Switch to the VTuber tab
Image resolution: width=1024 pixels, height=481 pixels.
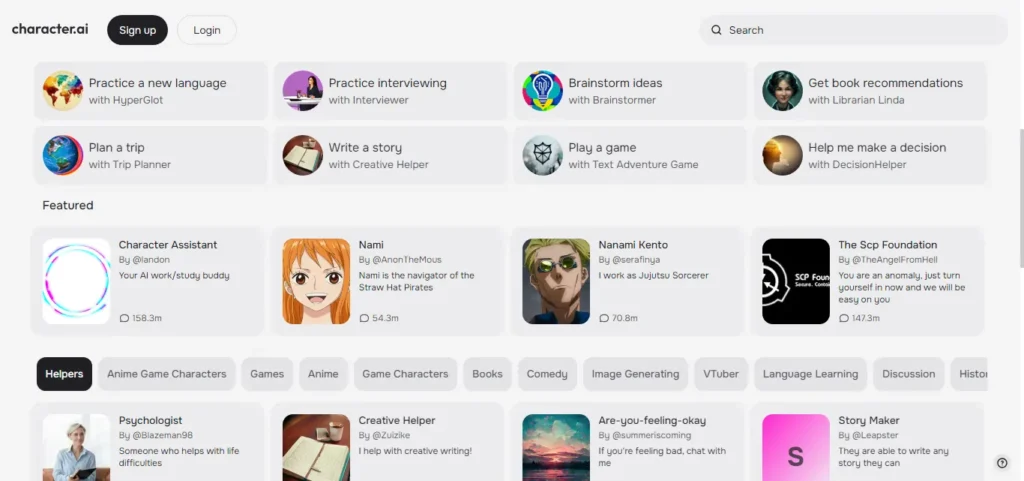(721, 374)
